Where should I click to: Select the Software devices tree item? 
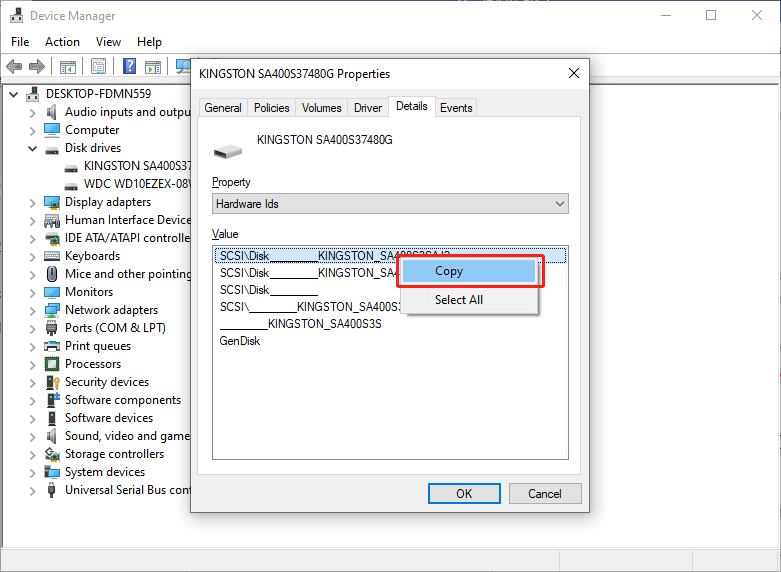(109, 418)
